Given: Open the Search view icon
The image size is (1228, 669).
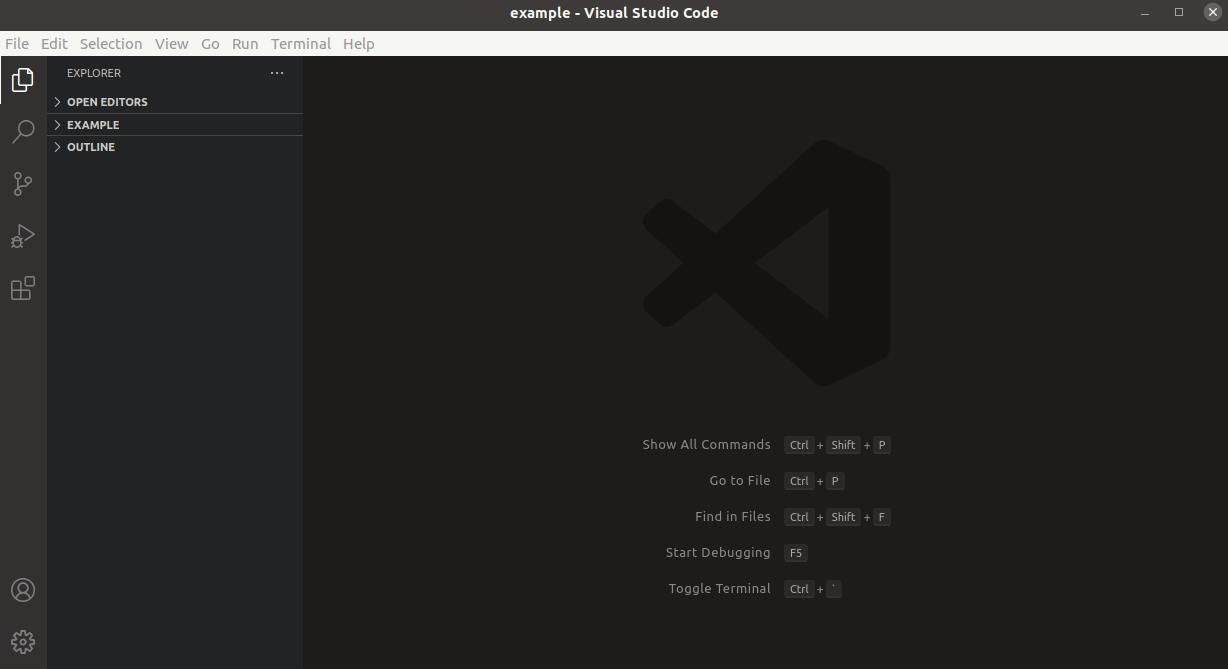Looking at the screenshot, I should point(23,132).
